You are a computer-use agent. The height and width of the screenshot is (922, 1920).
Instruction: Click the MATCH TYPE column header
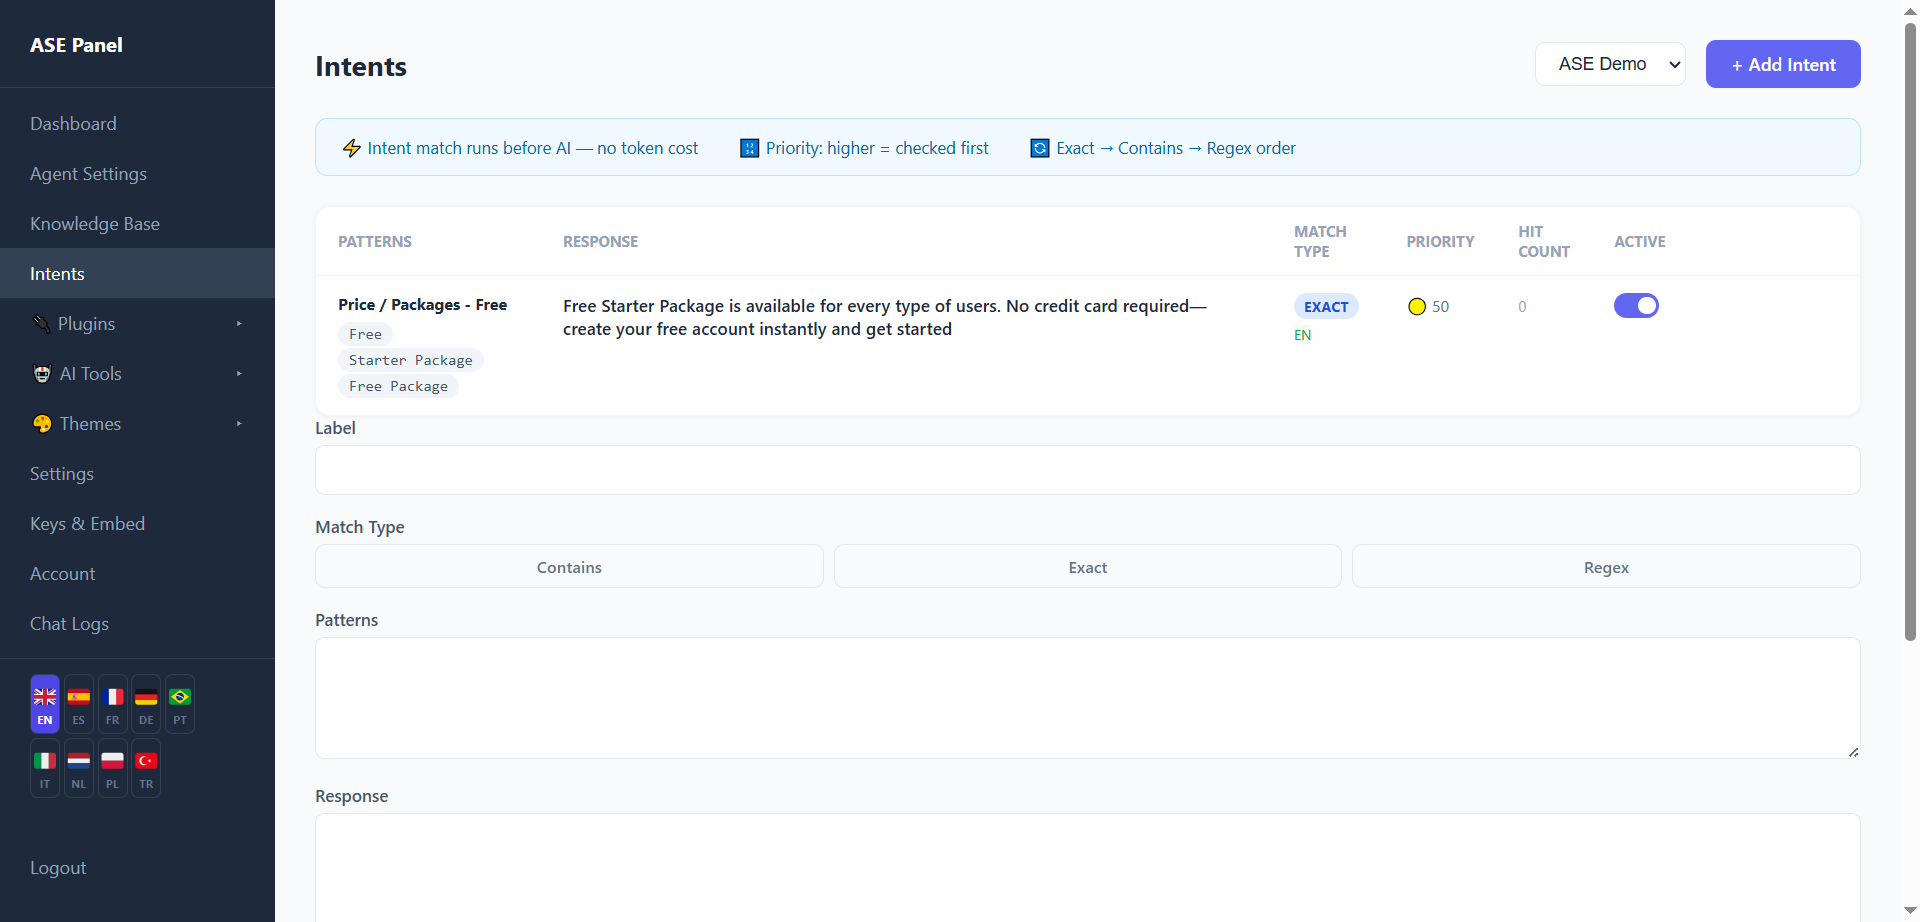click(x=1320, y=242)
